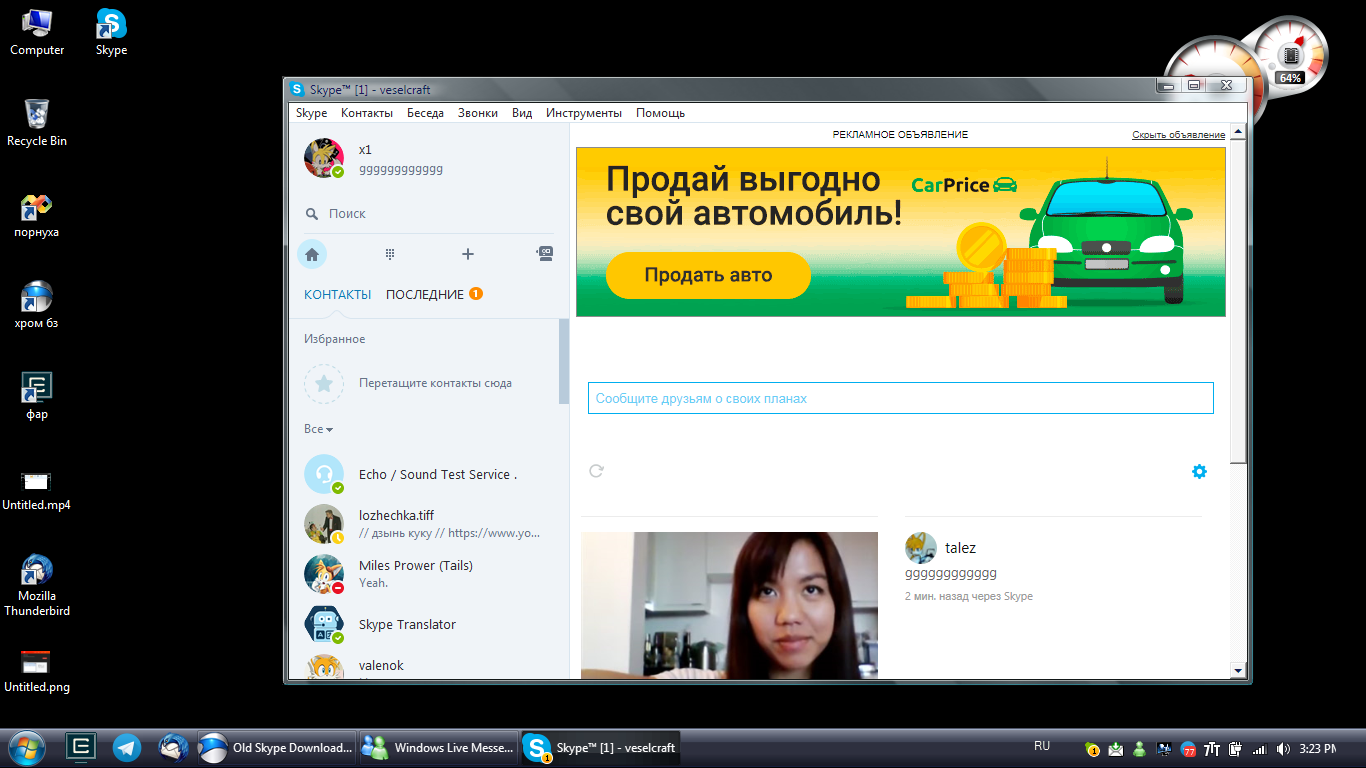
Task: Click the mail download tray icon
Action: (x=1116, y=749)
